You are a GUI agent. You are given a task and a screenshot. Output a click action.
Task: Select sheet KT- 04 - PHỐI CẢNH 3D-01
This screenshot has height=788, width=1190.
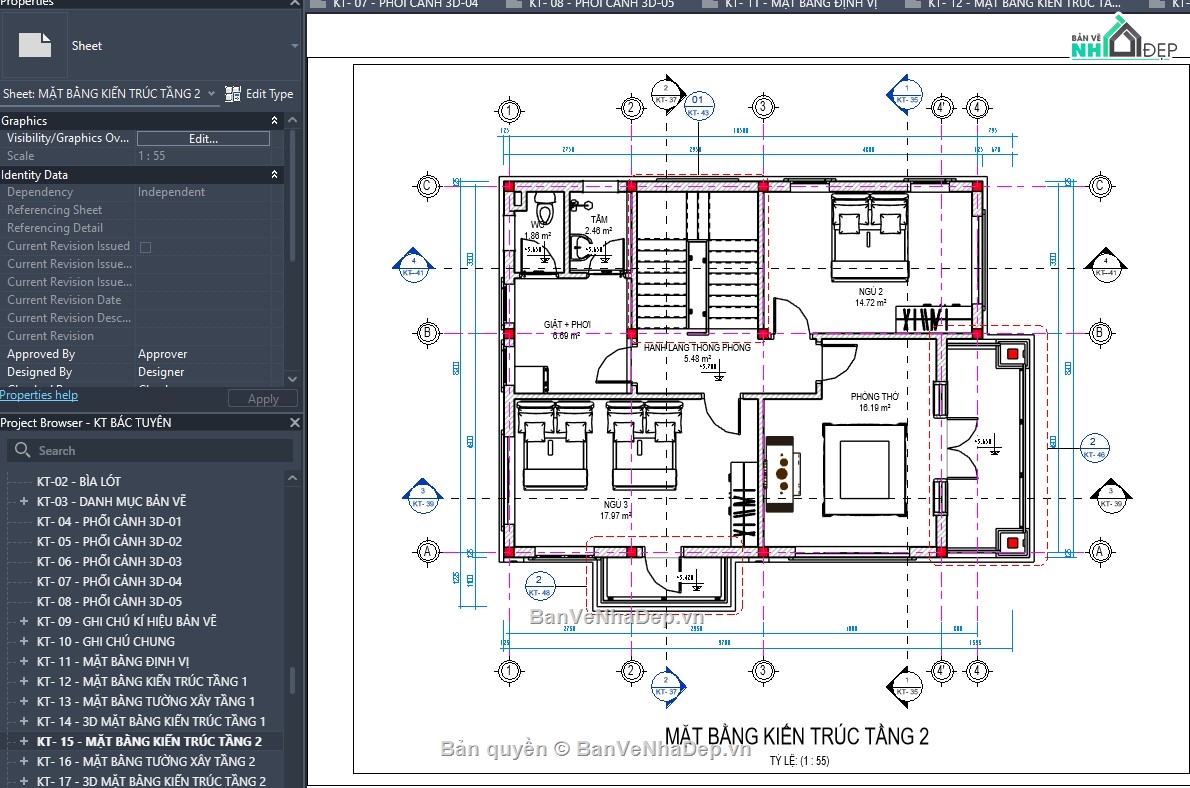(x=109, y=522)
